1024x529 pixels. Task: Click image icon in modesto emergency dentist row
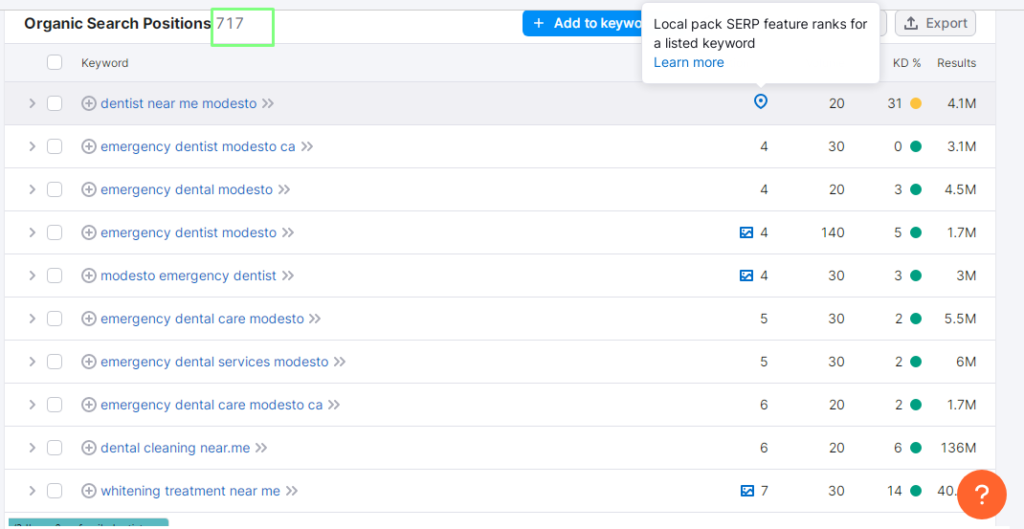click(x=745, y=276)
